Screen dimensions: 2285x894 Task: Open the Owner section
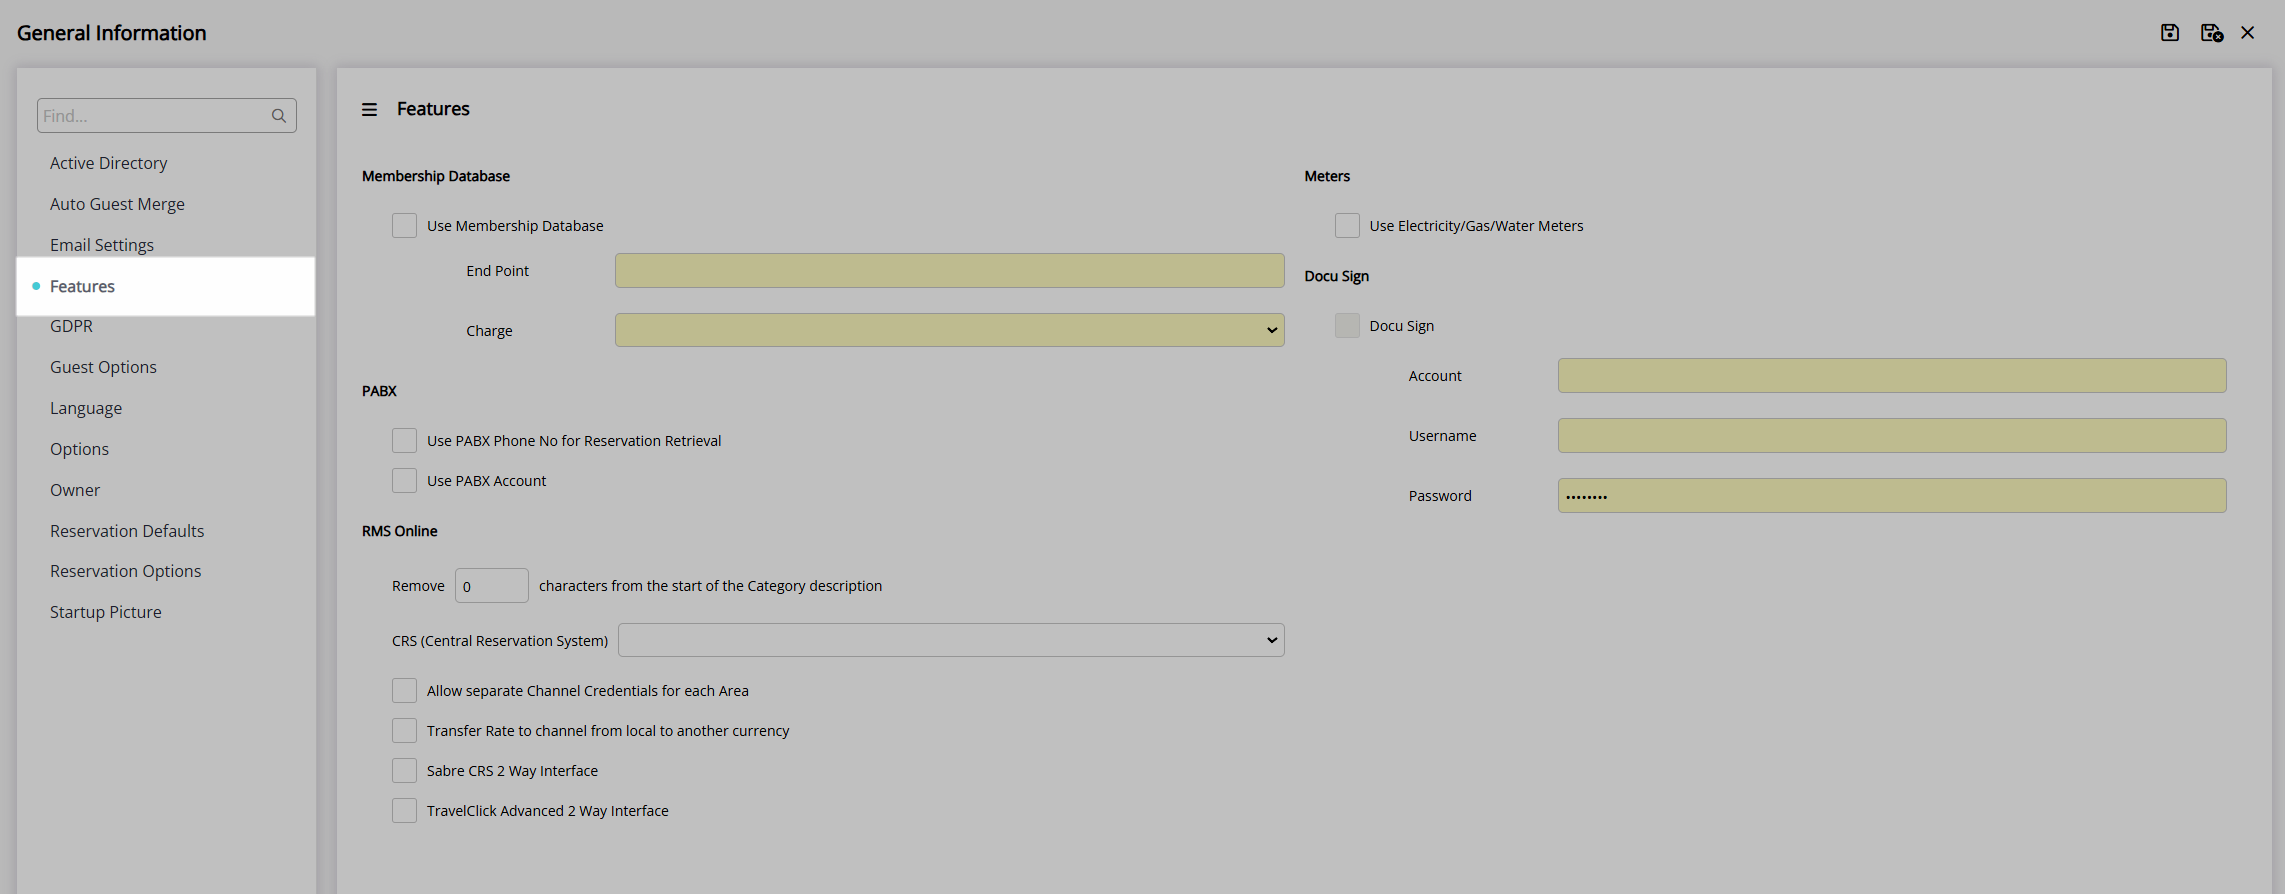point(75,490)
